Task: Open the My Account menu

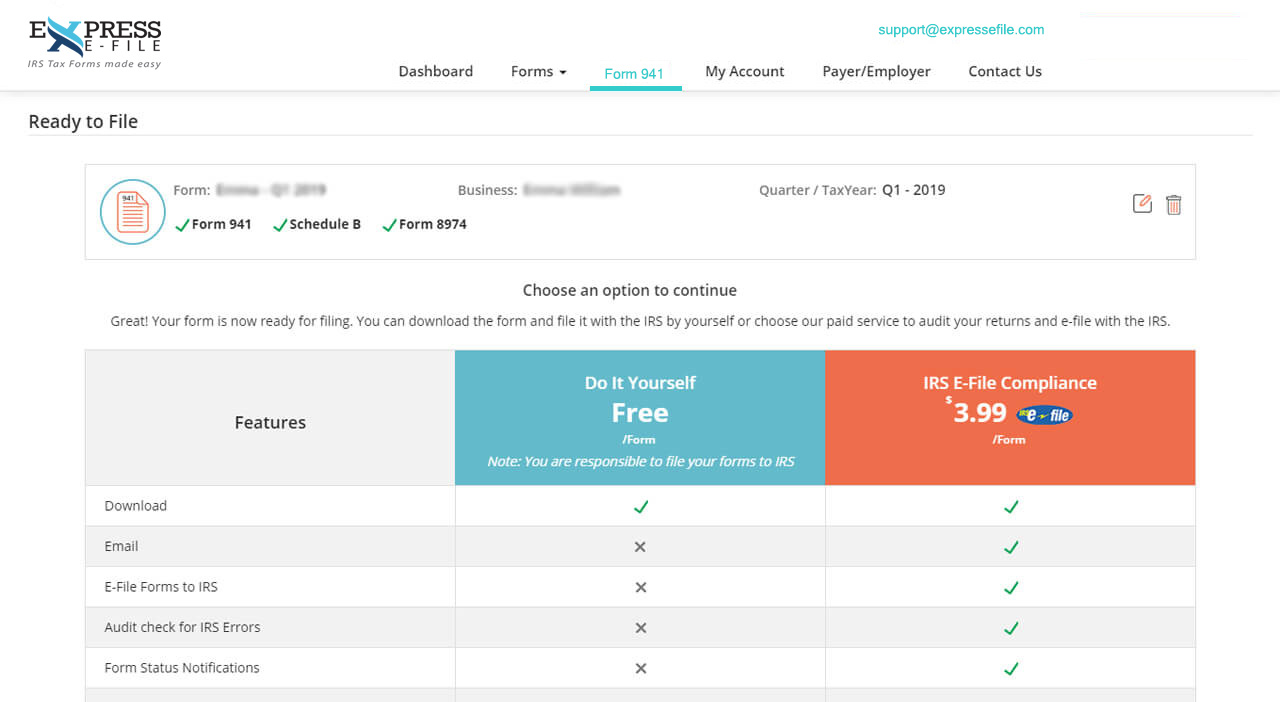Action: coord(745,71)
